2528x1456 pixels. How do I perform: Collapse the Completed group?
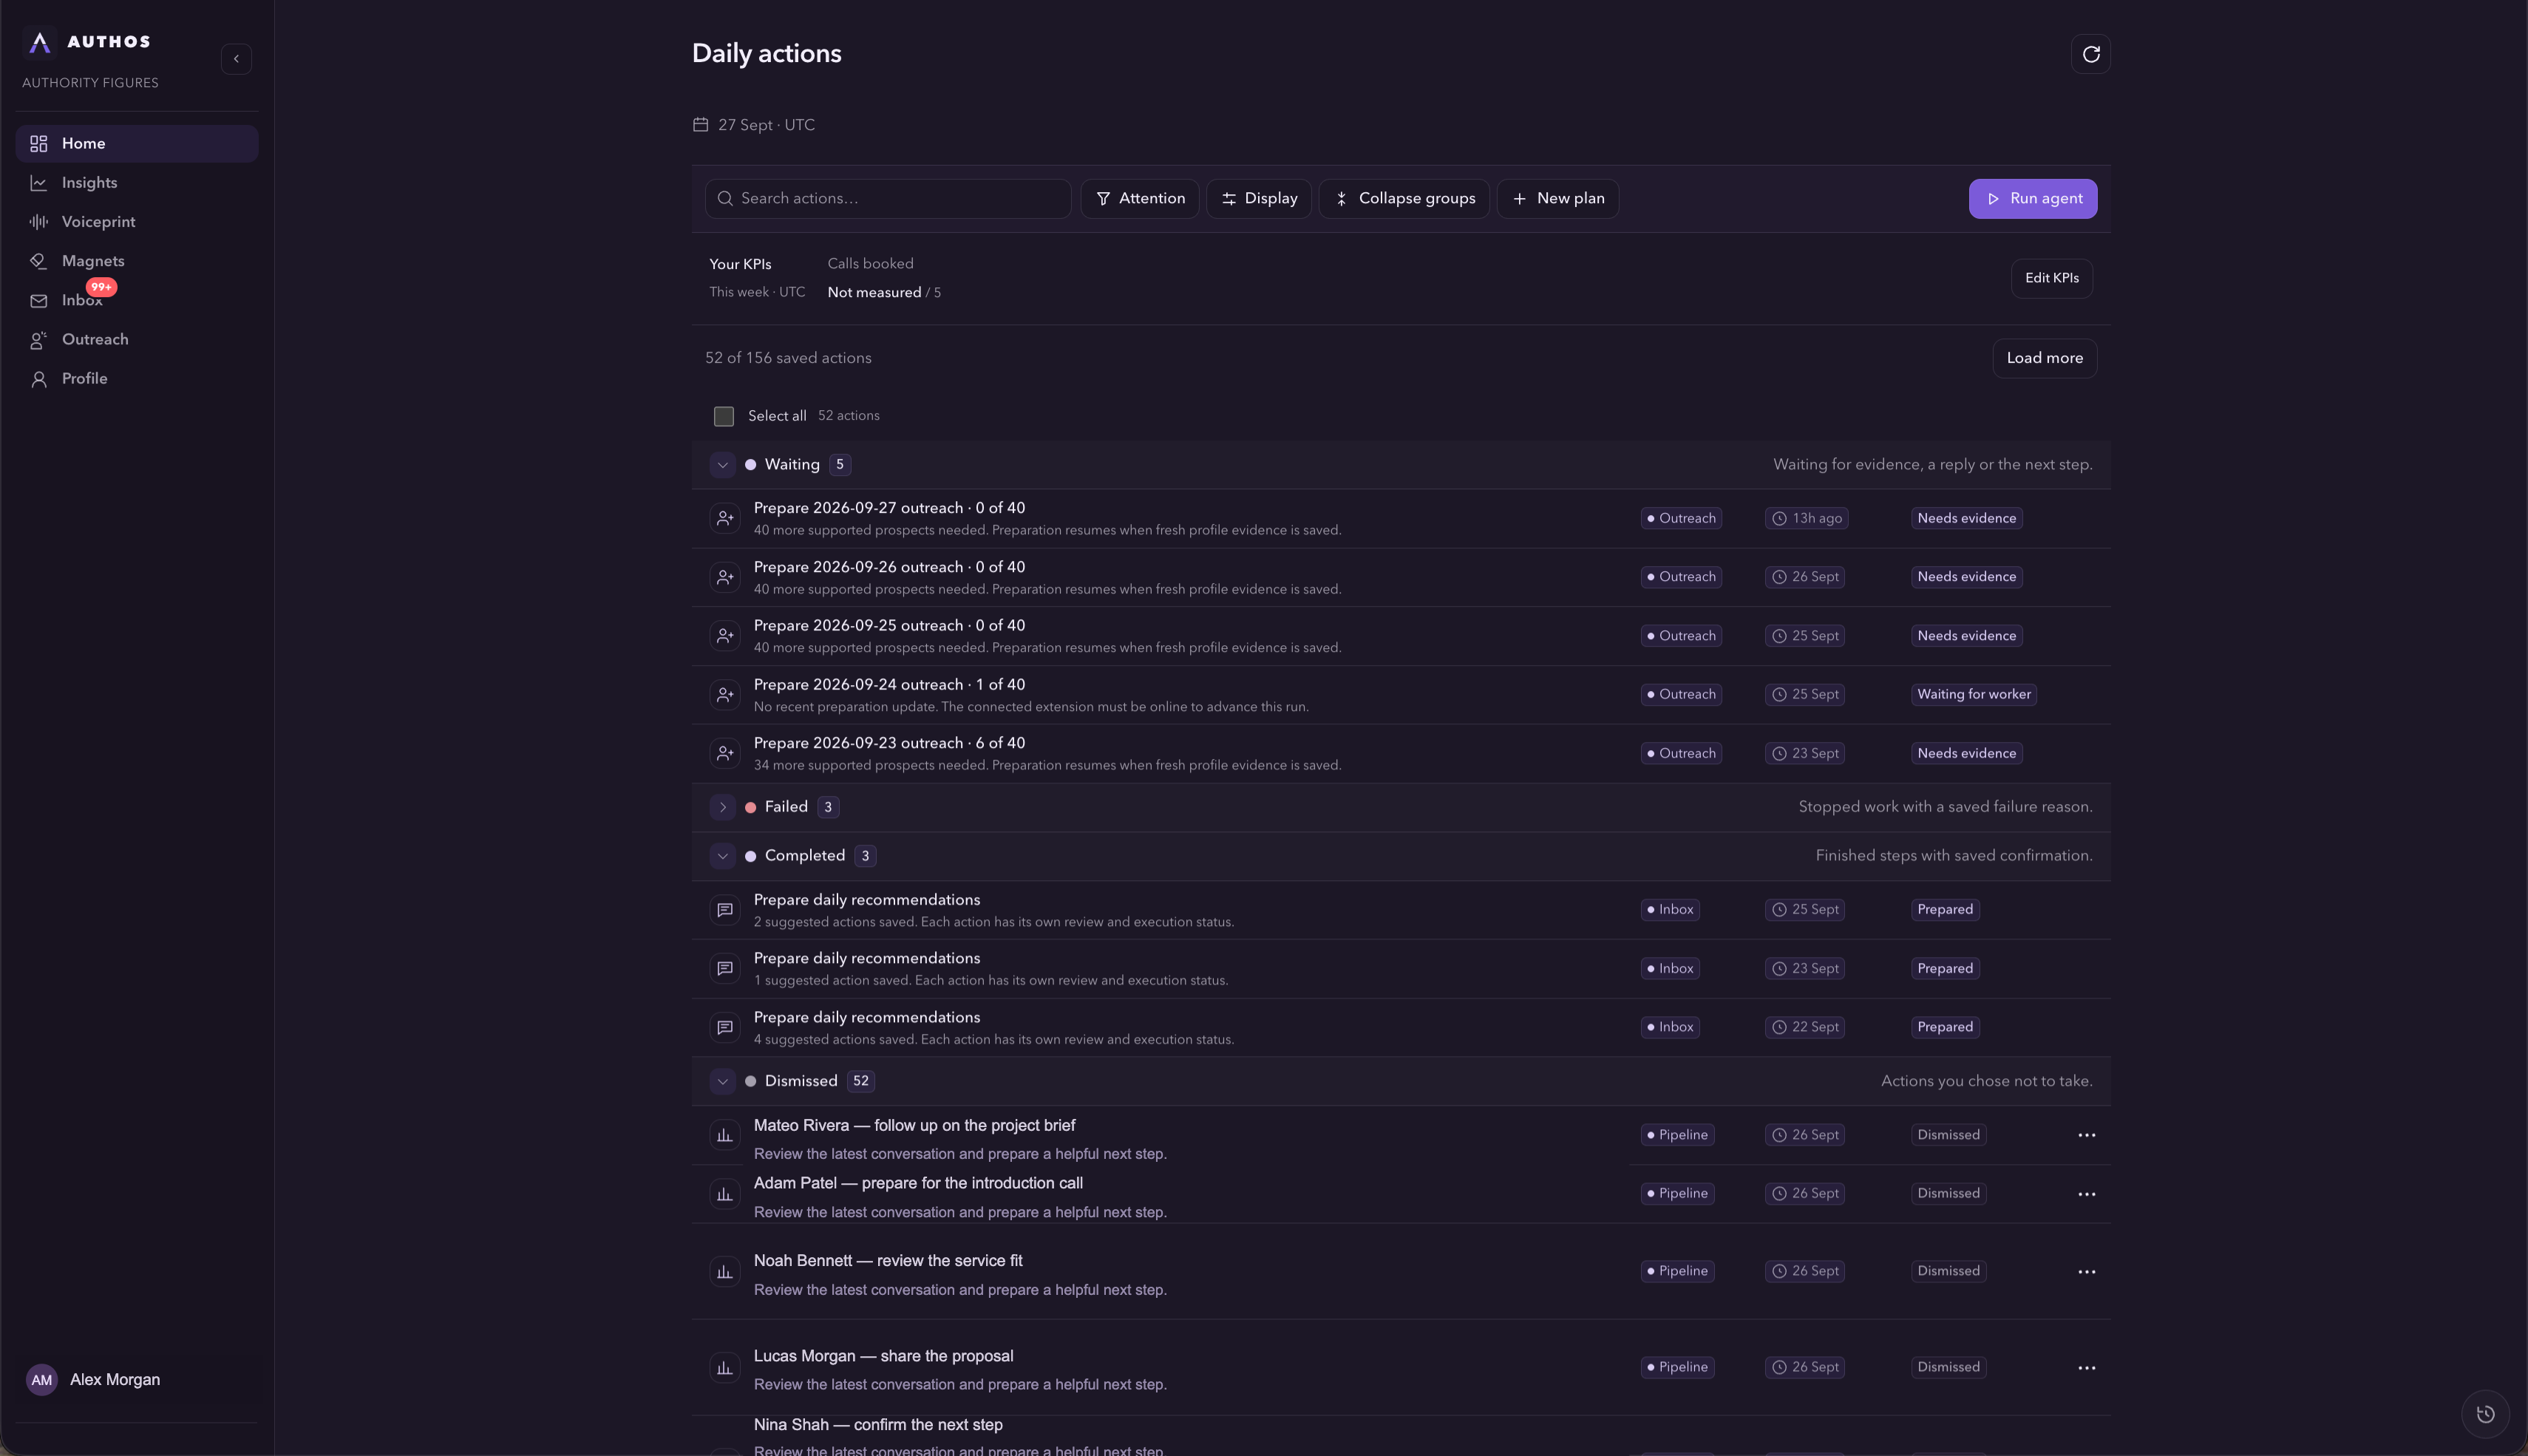723,856
